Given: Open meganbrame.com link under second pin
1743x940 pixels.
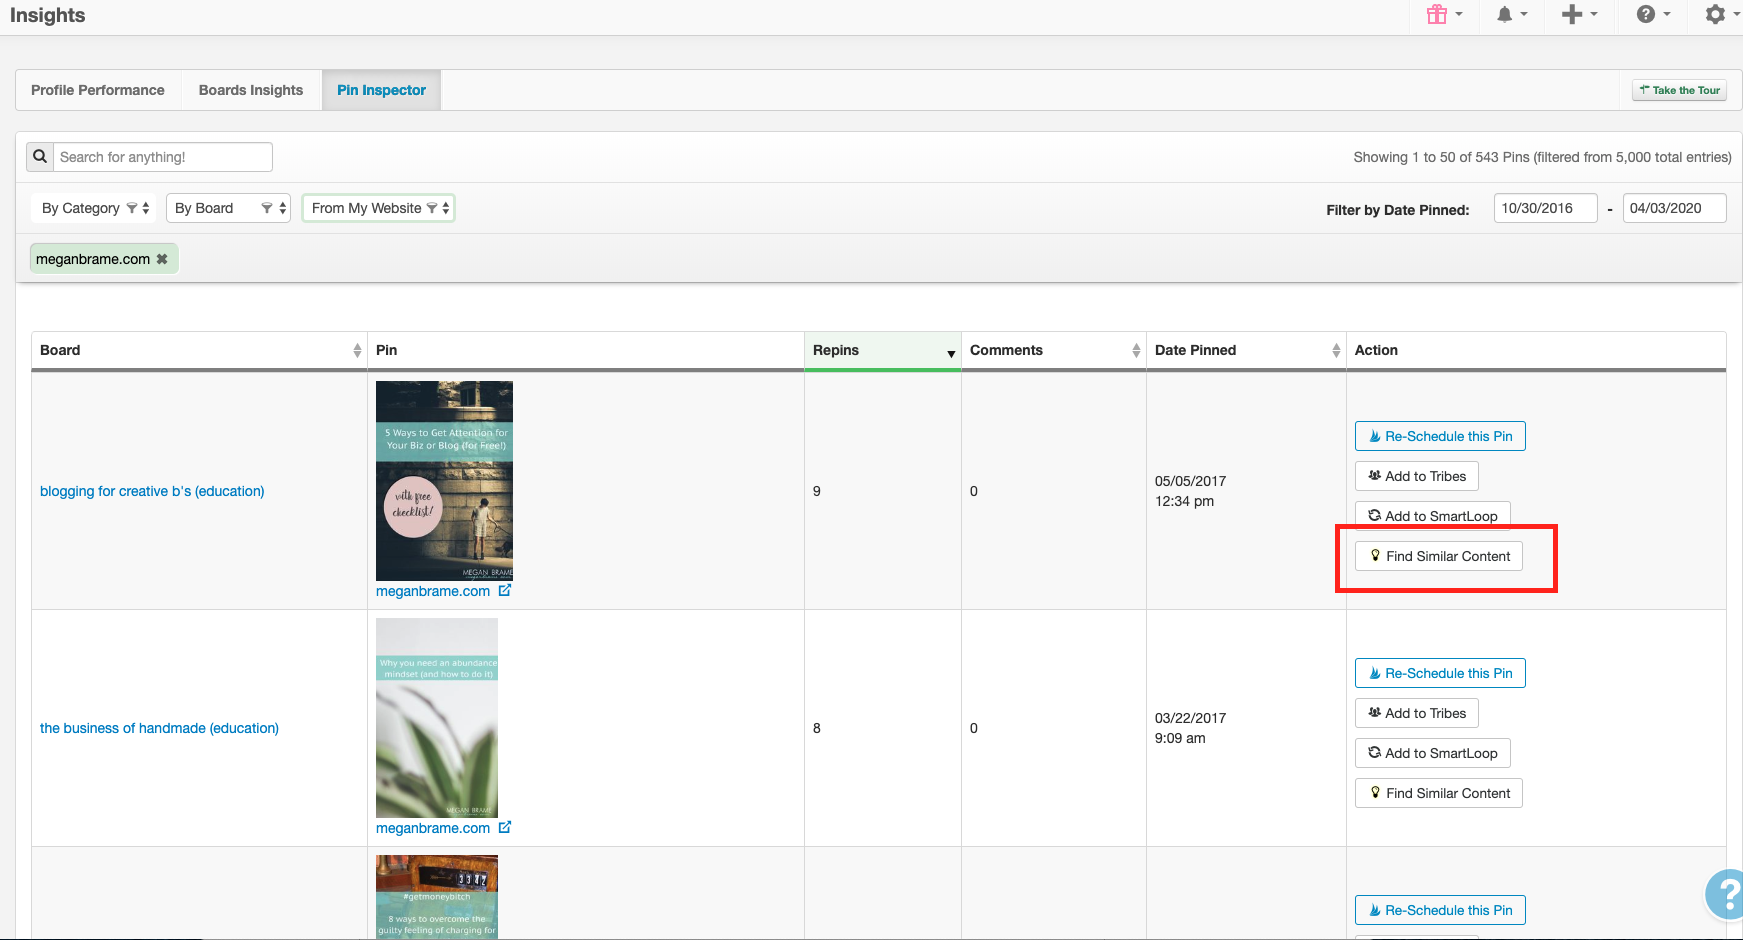Looking at the screenshot, I should (433, 828).
